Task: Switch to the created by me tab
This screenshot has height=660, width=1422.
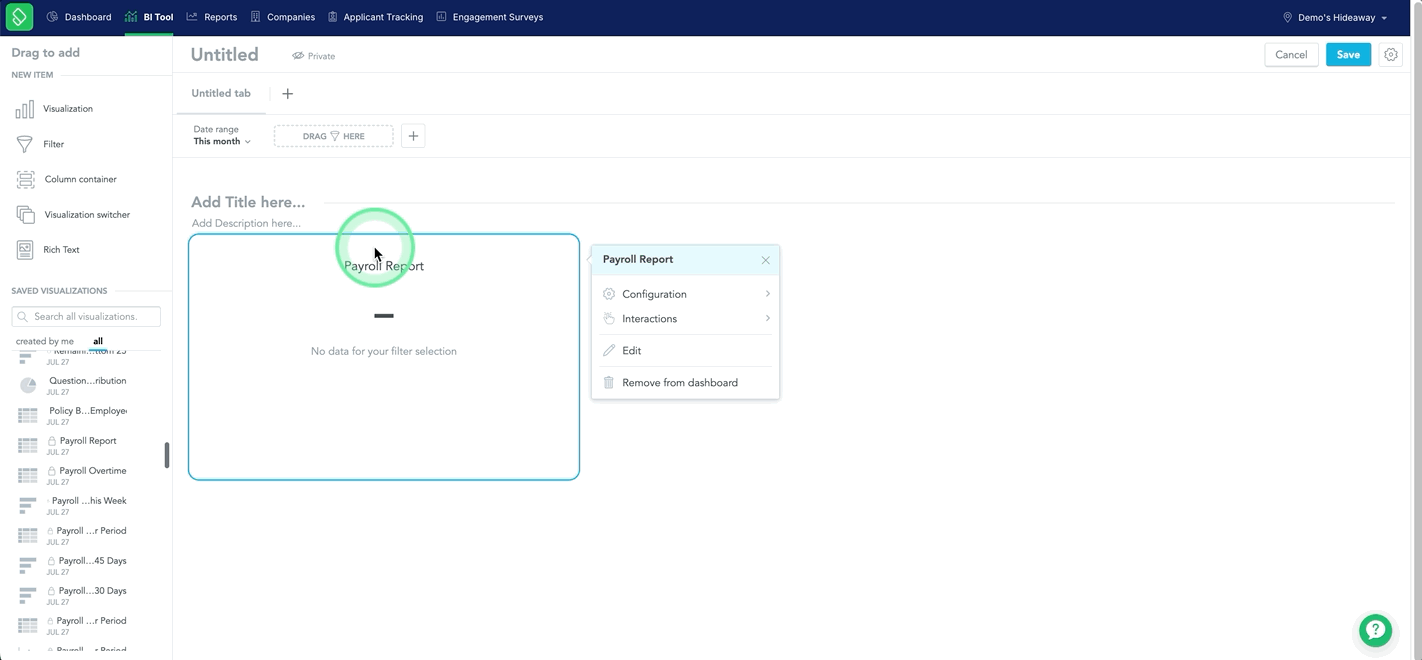Action: click(45, 341)
